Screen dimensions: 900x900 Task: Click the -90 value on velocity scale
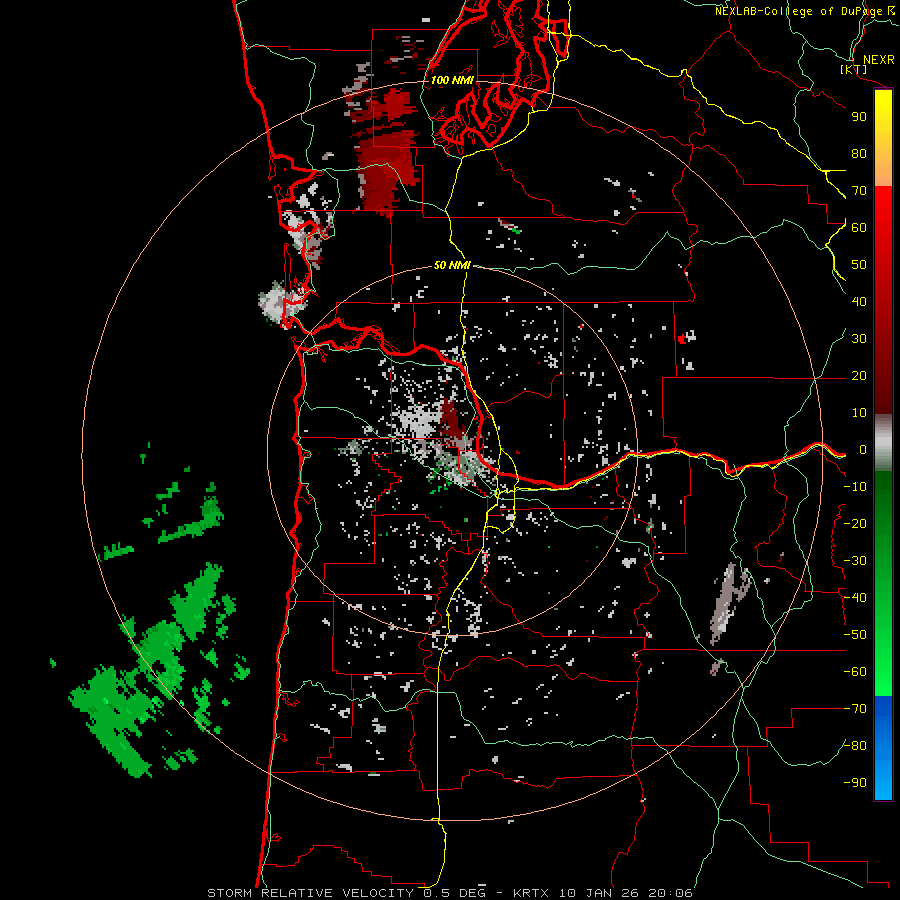[855, 783]
